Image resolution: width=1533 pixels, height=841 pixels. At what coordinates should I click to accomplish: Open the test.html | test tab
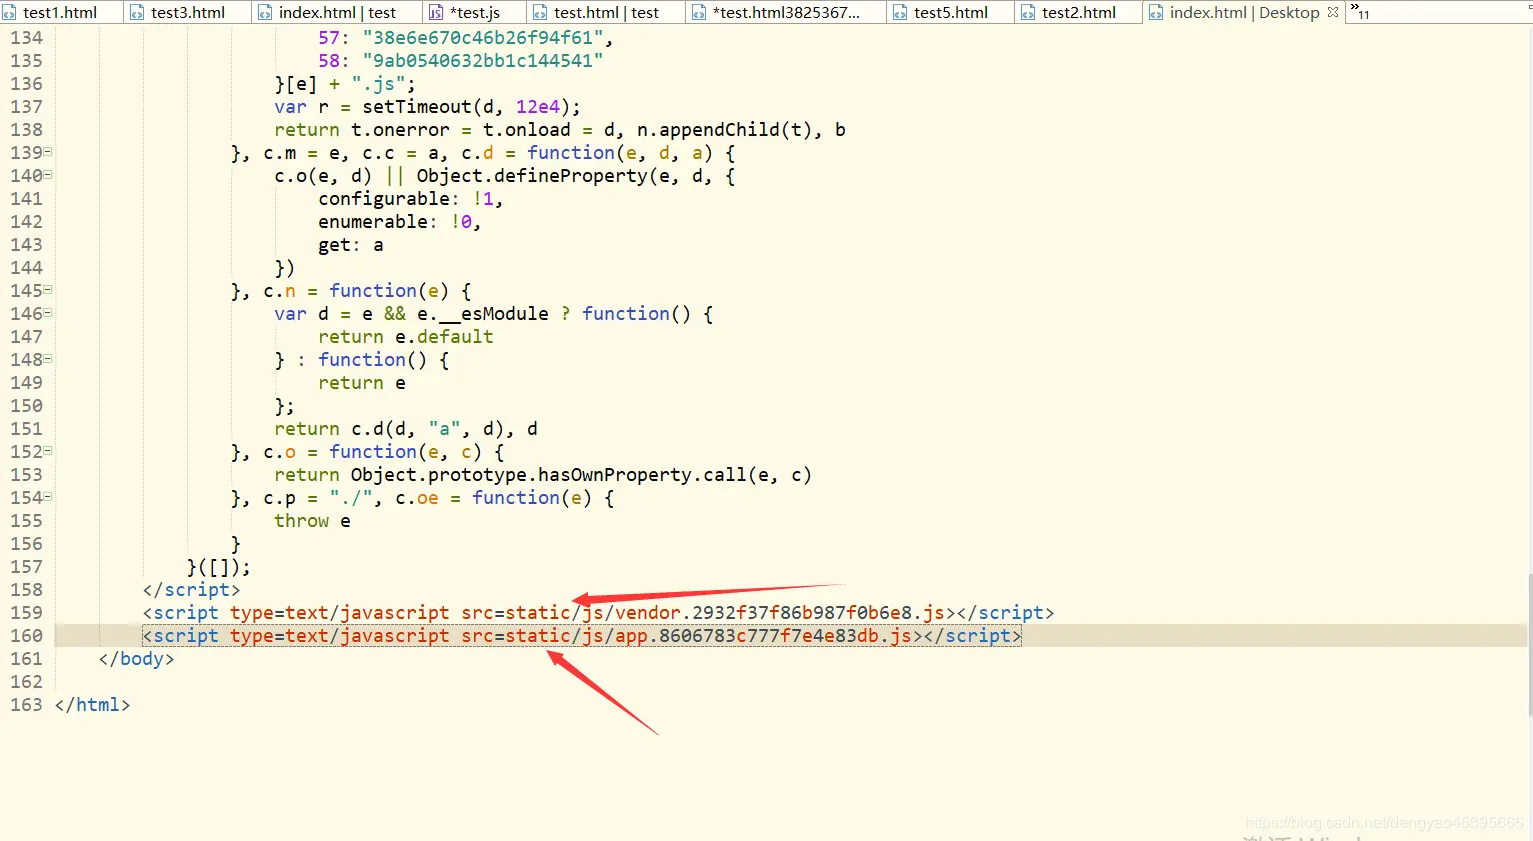pyautogui.click(x=606, y=12)
